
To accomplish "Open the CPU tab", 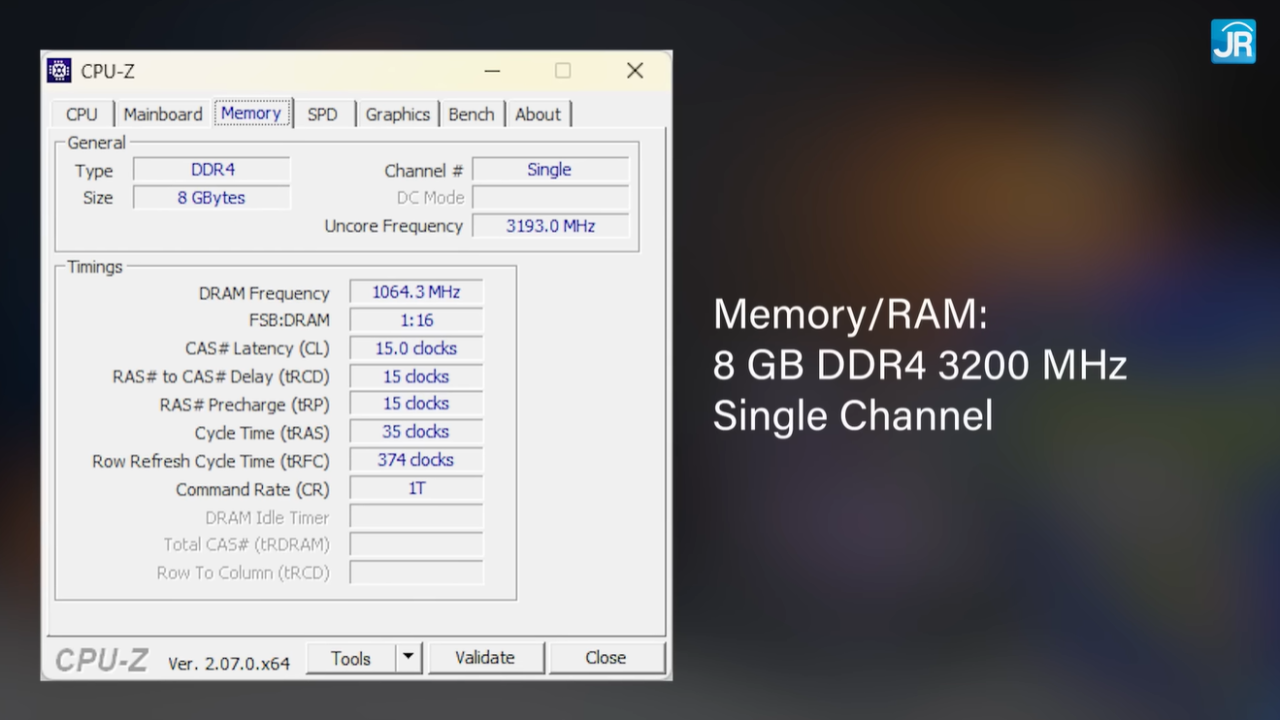I will pos(82,114).
